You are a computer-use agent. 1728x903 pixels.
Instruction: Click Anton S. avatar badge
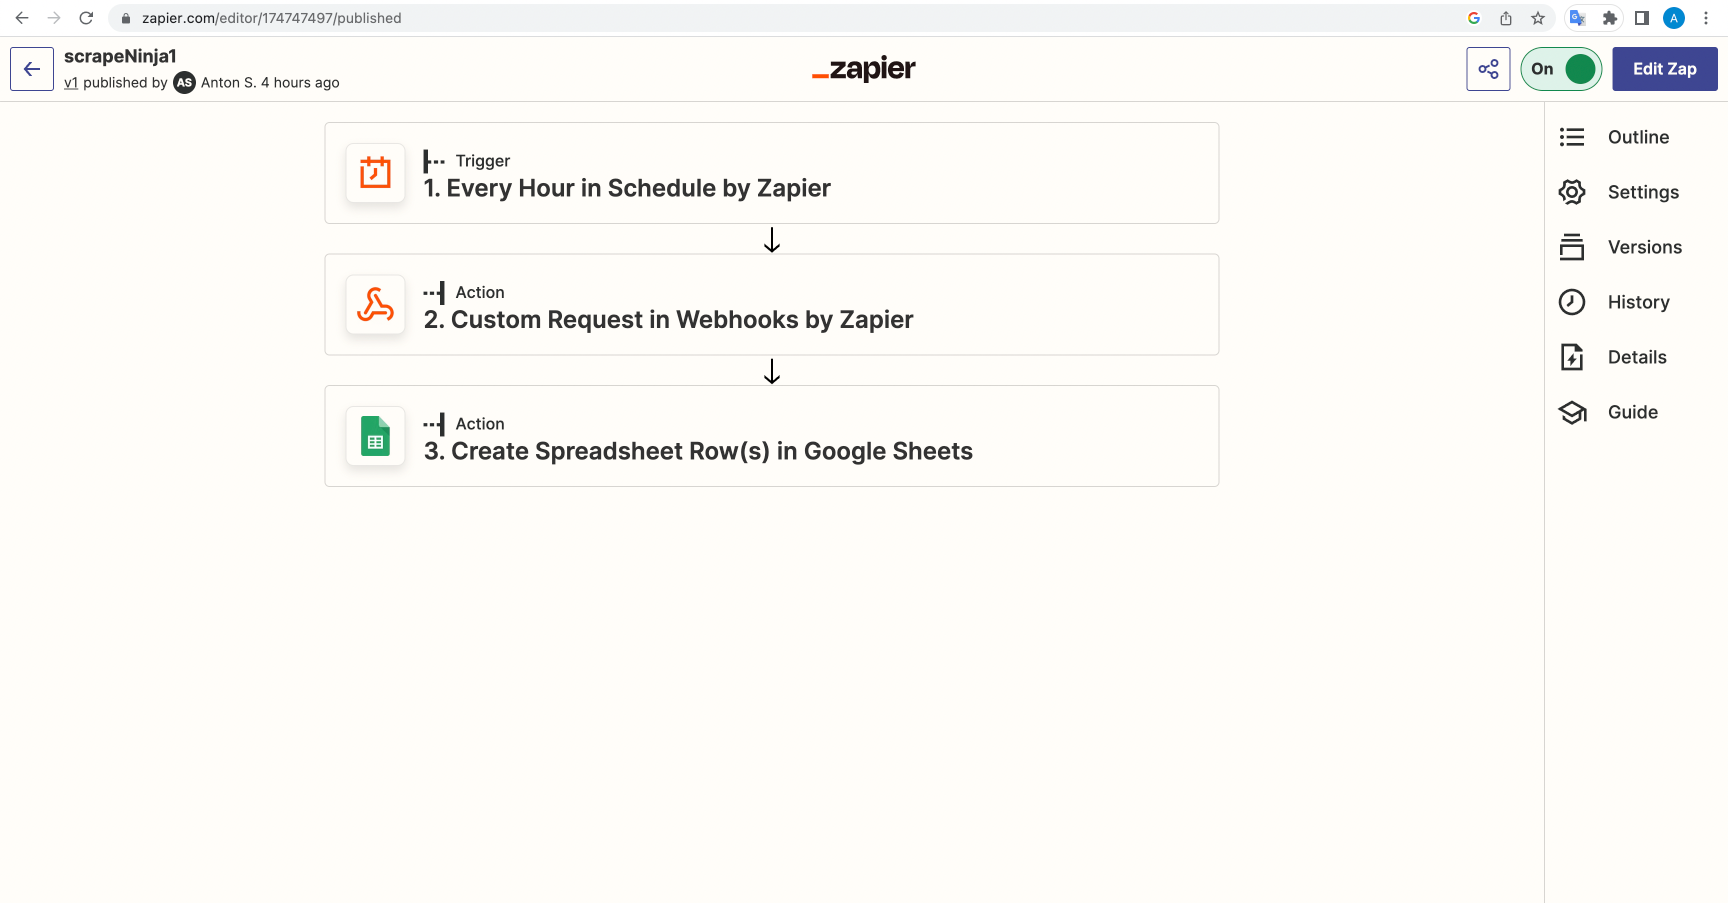pos(183,83)
